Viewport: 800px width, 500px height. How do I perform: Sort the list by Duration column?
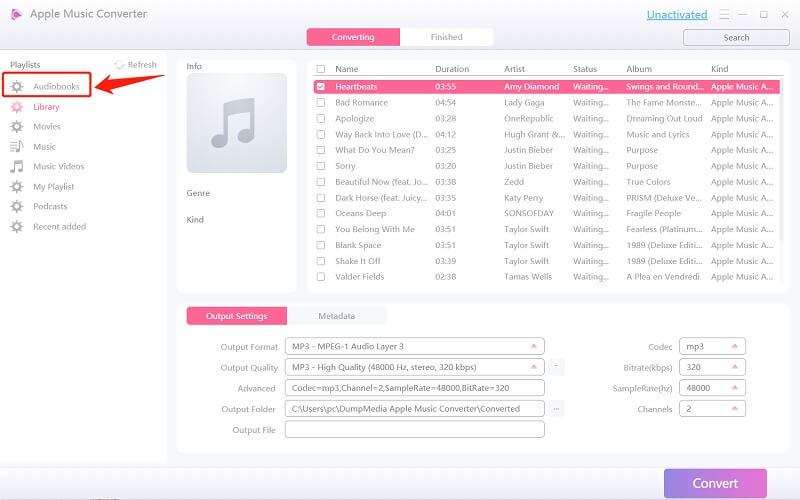[x=452, y=69]
